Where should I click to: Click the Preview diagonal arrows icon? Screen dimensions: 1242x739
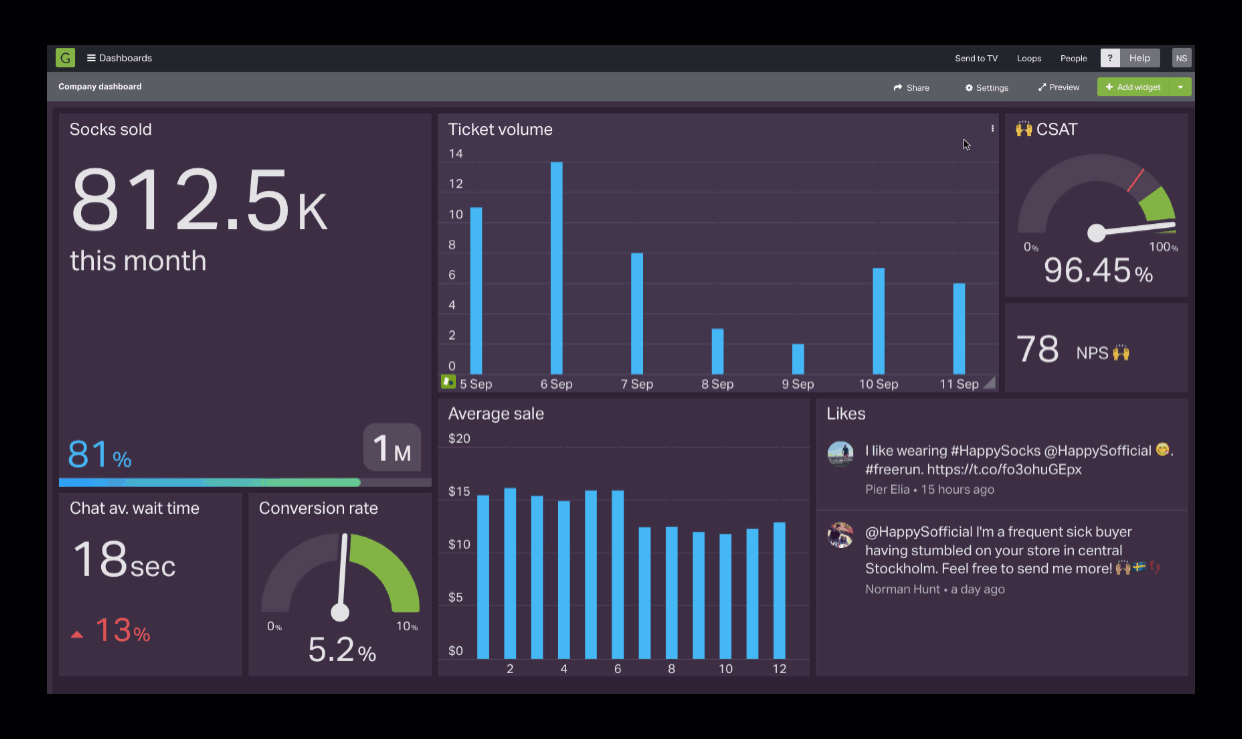point(1041,88)
